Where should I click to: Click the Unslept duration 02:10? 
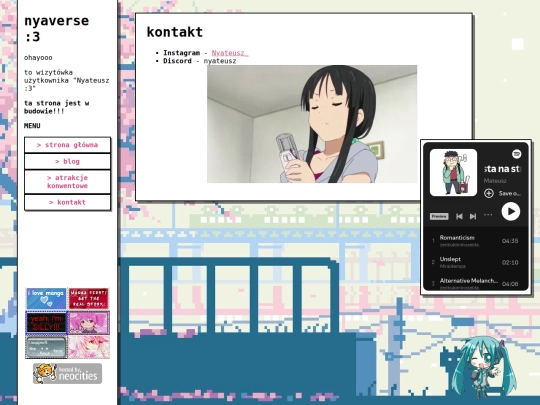pyautogui.click(x=510, y=262)
